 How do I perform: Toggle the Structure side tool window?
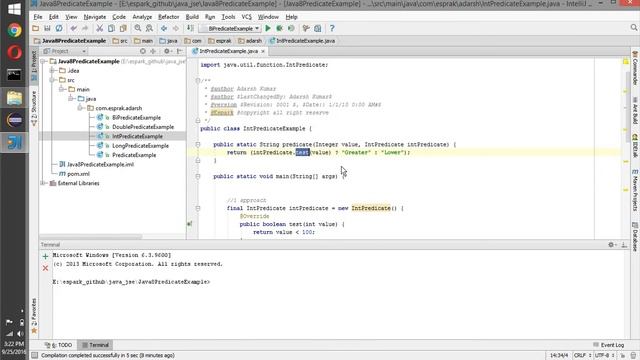pos(34,108)
